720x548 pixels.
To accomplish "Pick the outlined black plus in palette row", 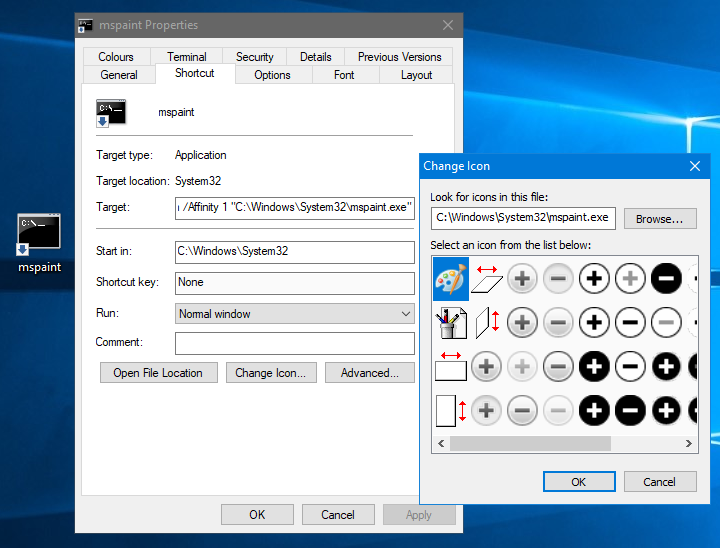I will 594,278.
